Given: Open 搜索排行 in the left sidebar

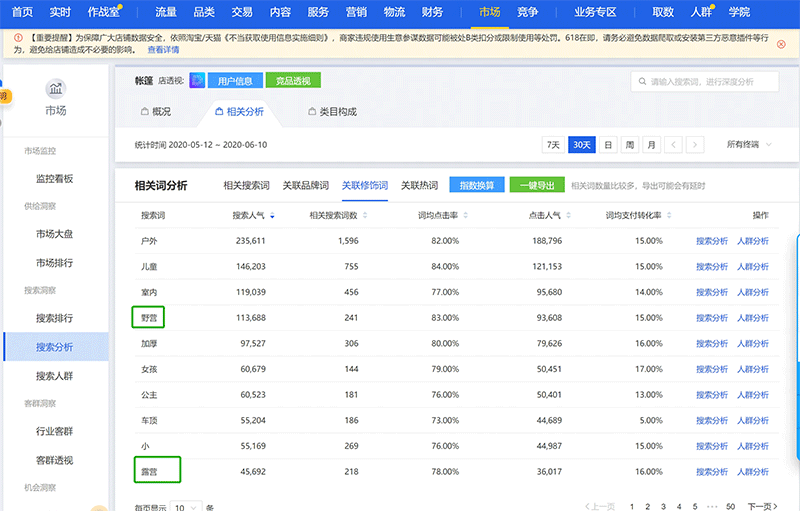Looking at the screenshot, I should [x=54, y=317].
